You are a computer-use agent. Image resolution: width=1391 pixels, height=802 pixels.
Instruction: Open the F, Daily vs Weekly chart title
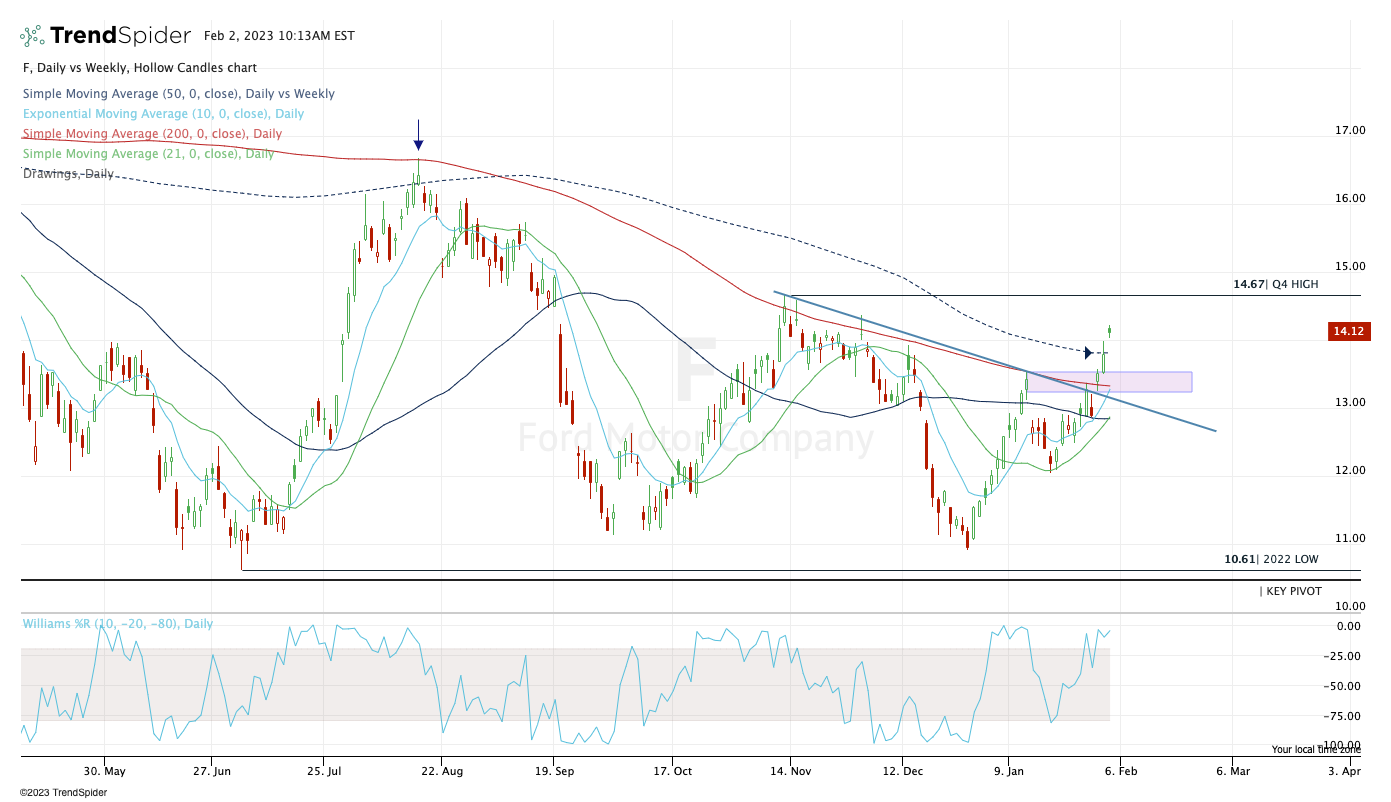(139, 68)
